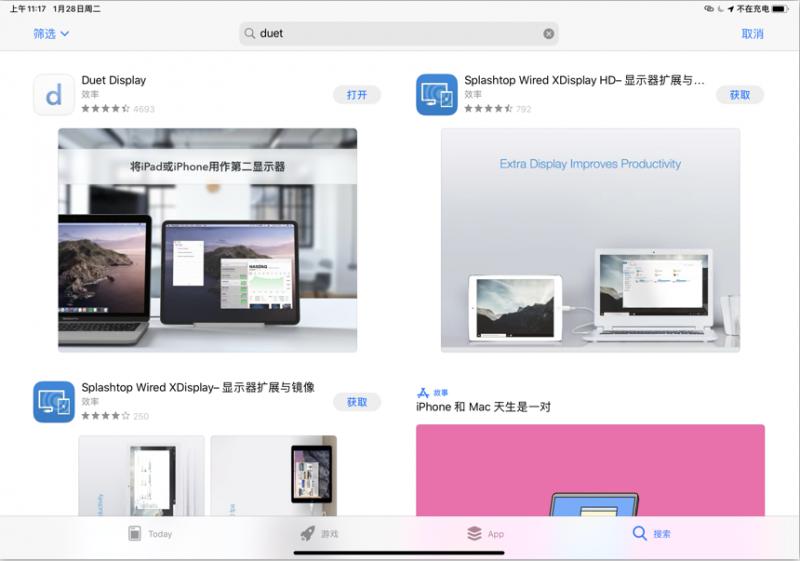Viewport: 800px width, 561px height.
Task: Select the Splashtop Wired XDisplay HD title
Action: (x=584, y=80)
